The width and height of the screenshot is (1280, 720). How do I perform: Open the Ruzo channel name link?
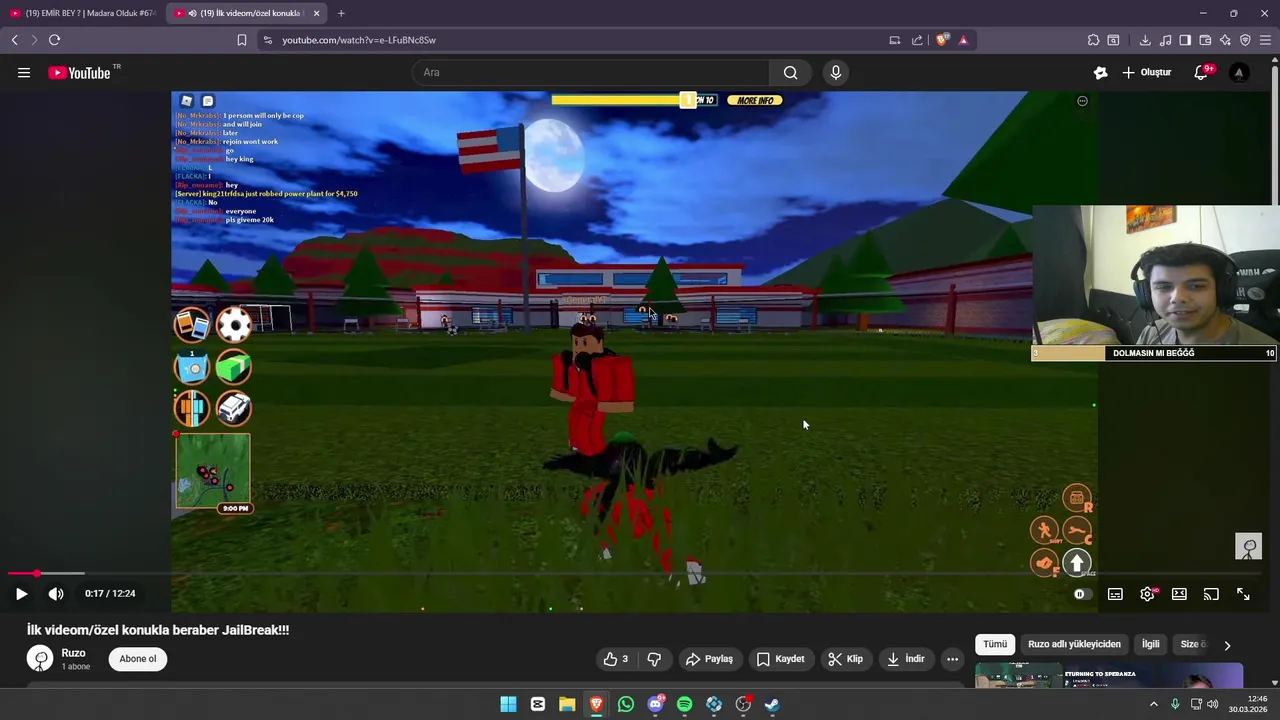(x=73, y=653)
